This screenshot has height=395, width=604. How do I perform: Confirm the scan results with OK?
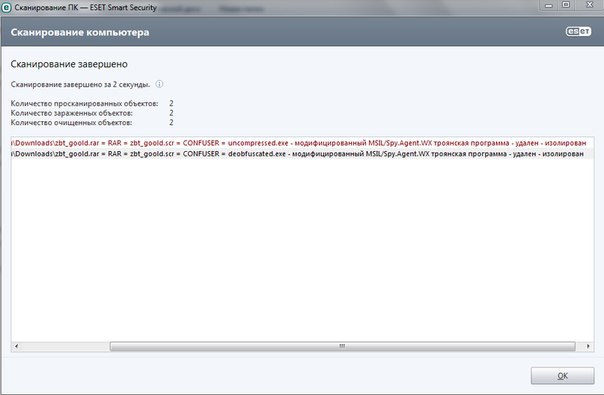[562, 375]
